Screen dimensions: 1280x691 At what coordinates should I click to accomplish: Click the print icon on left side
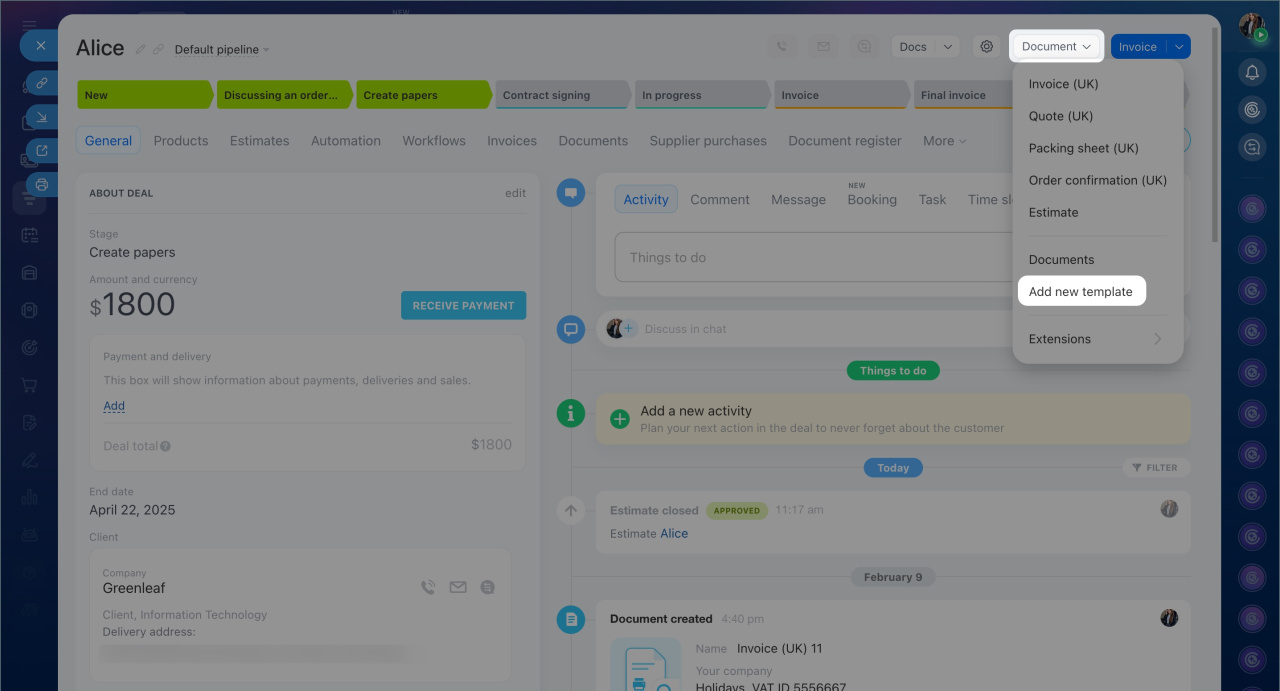pyautogui.click(x=42, y=184)
